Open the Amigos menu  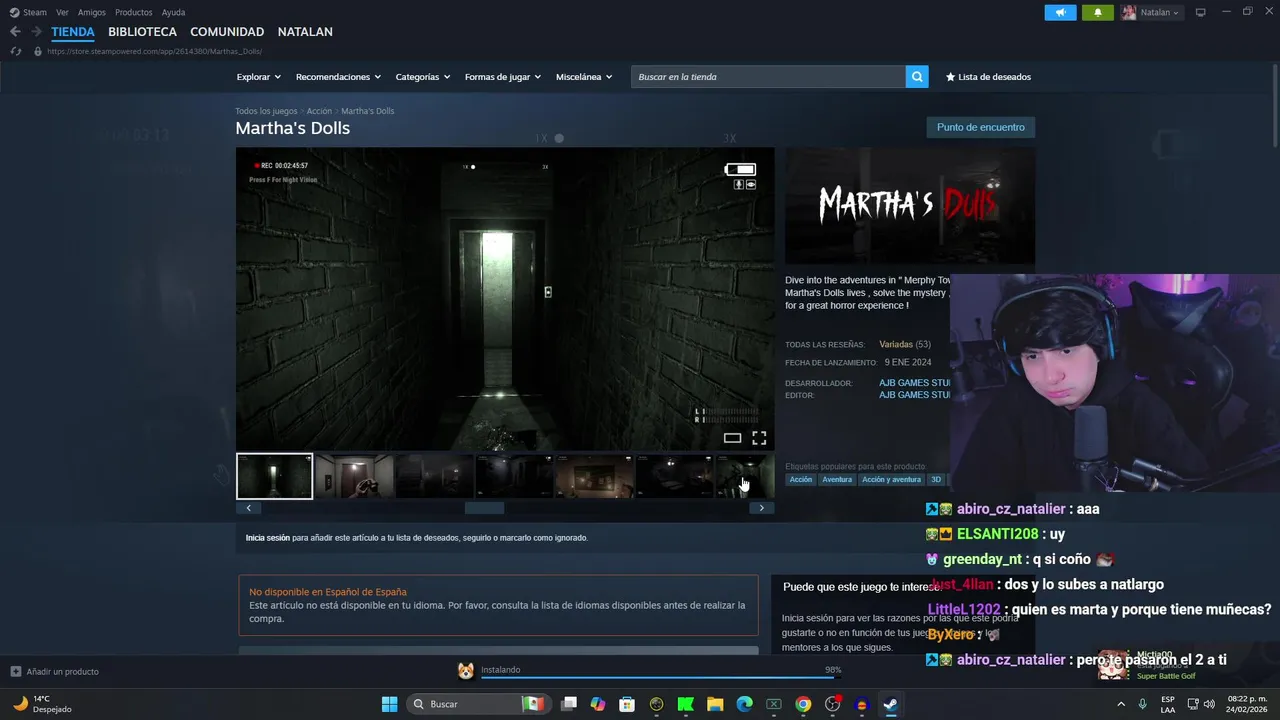click(x=92, y=12)
